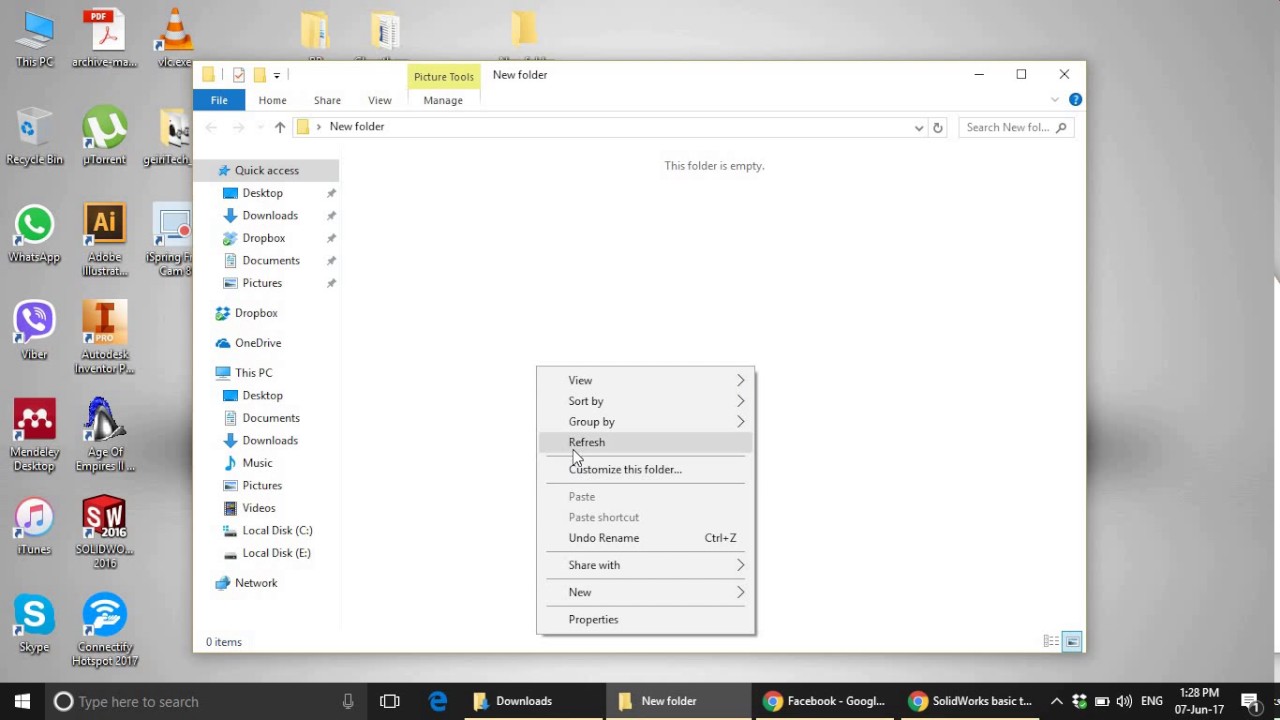Click the refresh button beside address bar
Image resolution: width=1280 pixels, height=720 pixels.
coord(937,127)
